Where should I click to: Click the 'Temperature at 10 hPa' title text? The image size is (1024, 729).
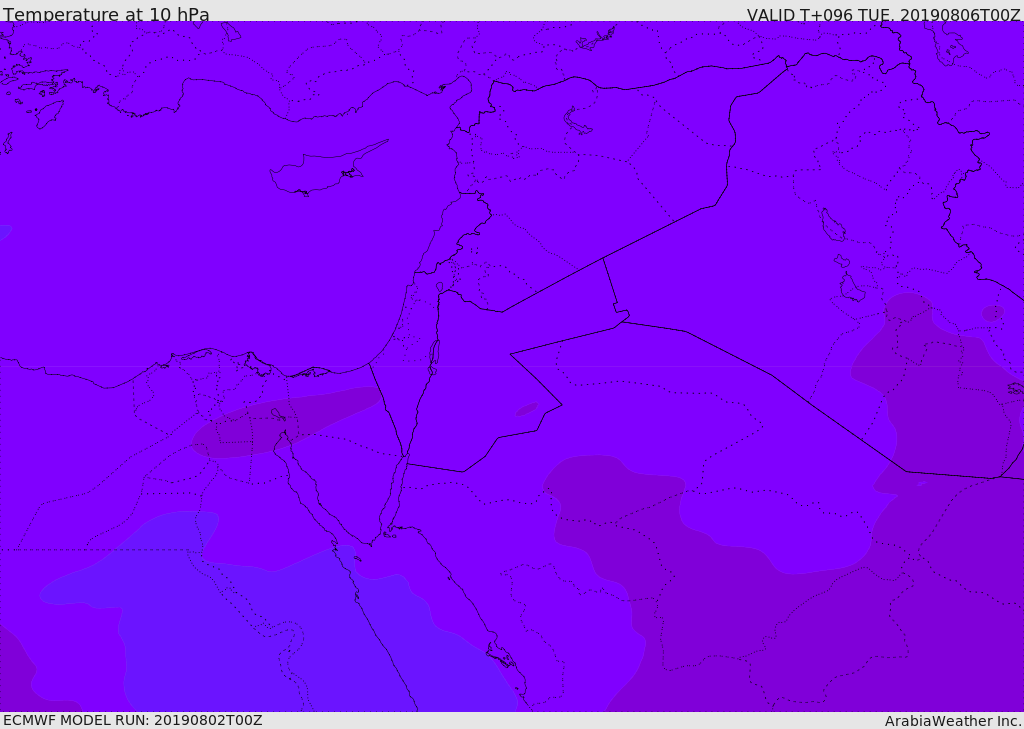tap(106, 14)
